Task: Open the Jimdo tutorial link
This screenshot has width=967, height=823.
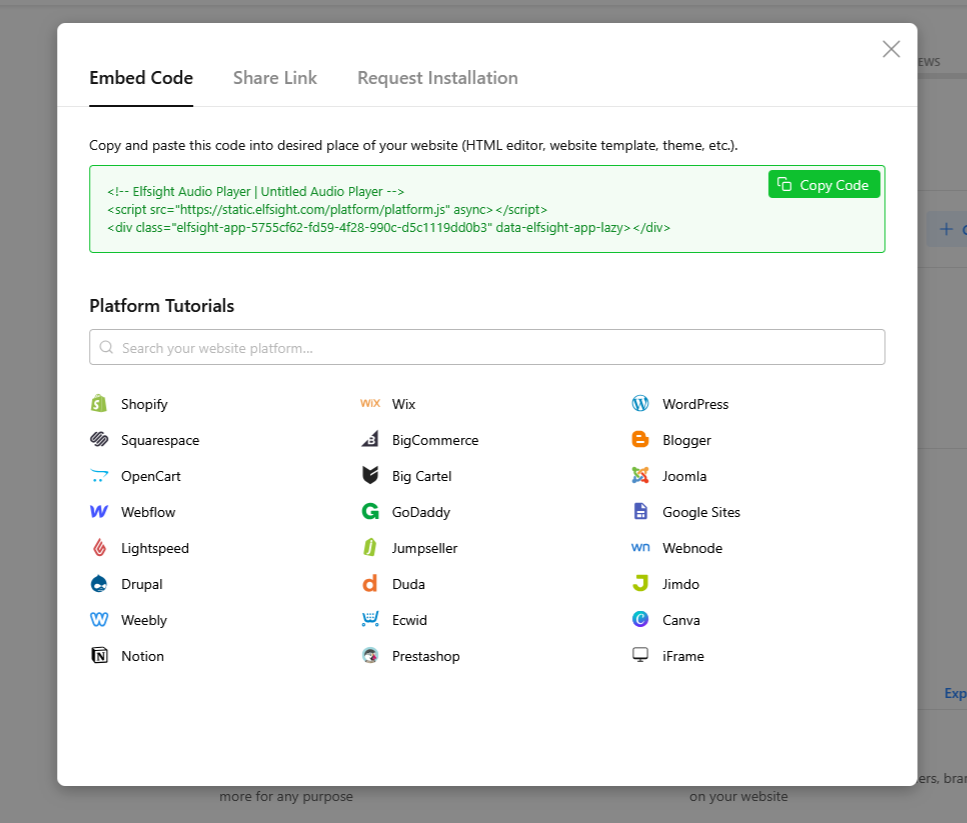Action: pos(681,584)
